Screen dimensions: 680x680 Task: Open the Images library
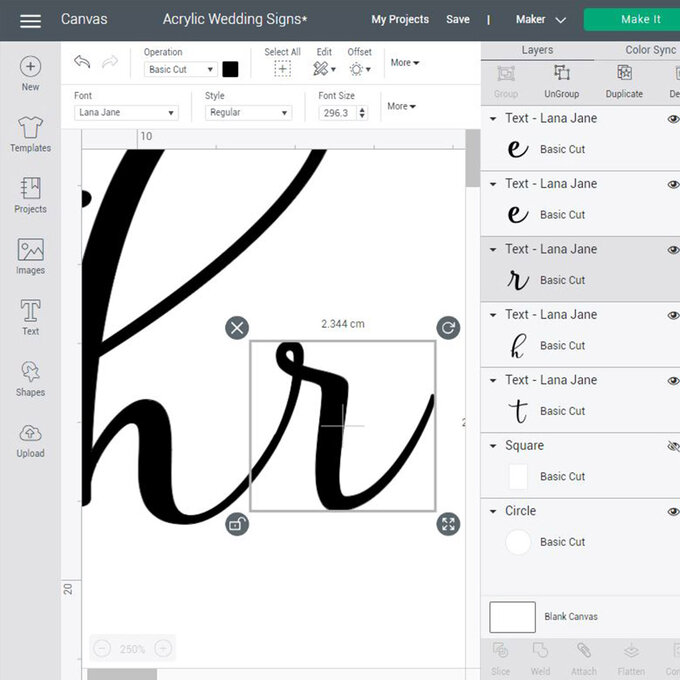pyautogui.click(x=30, y=256)
